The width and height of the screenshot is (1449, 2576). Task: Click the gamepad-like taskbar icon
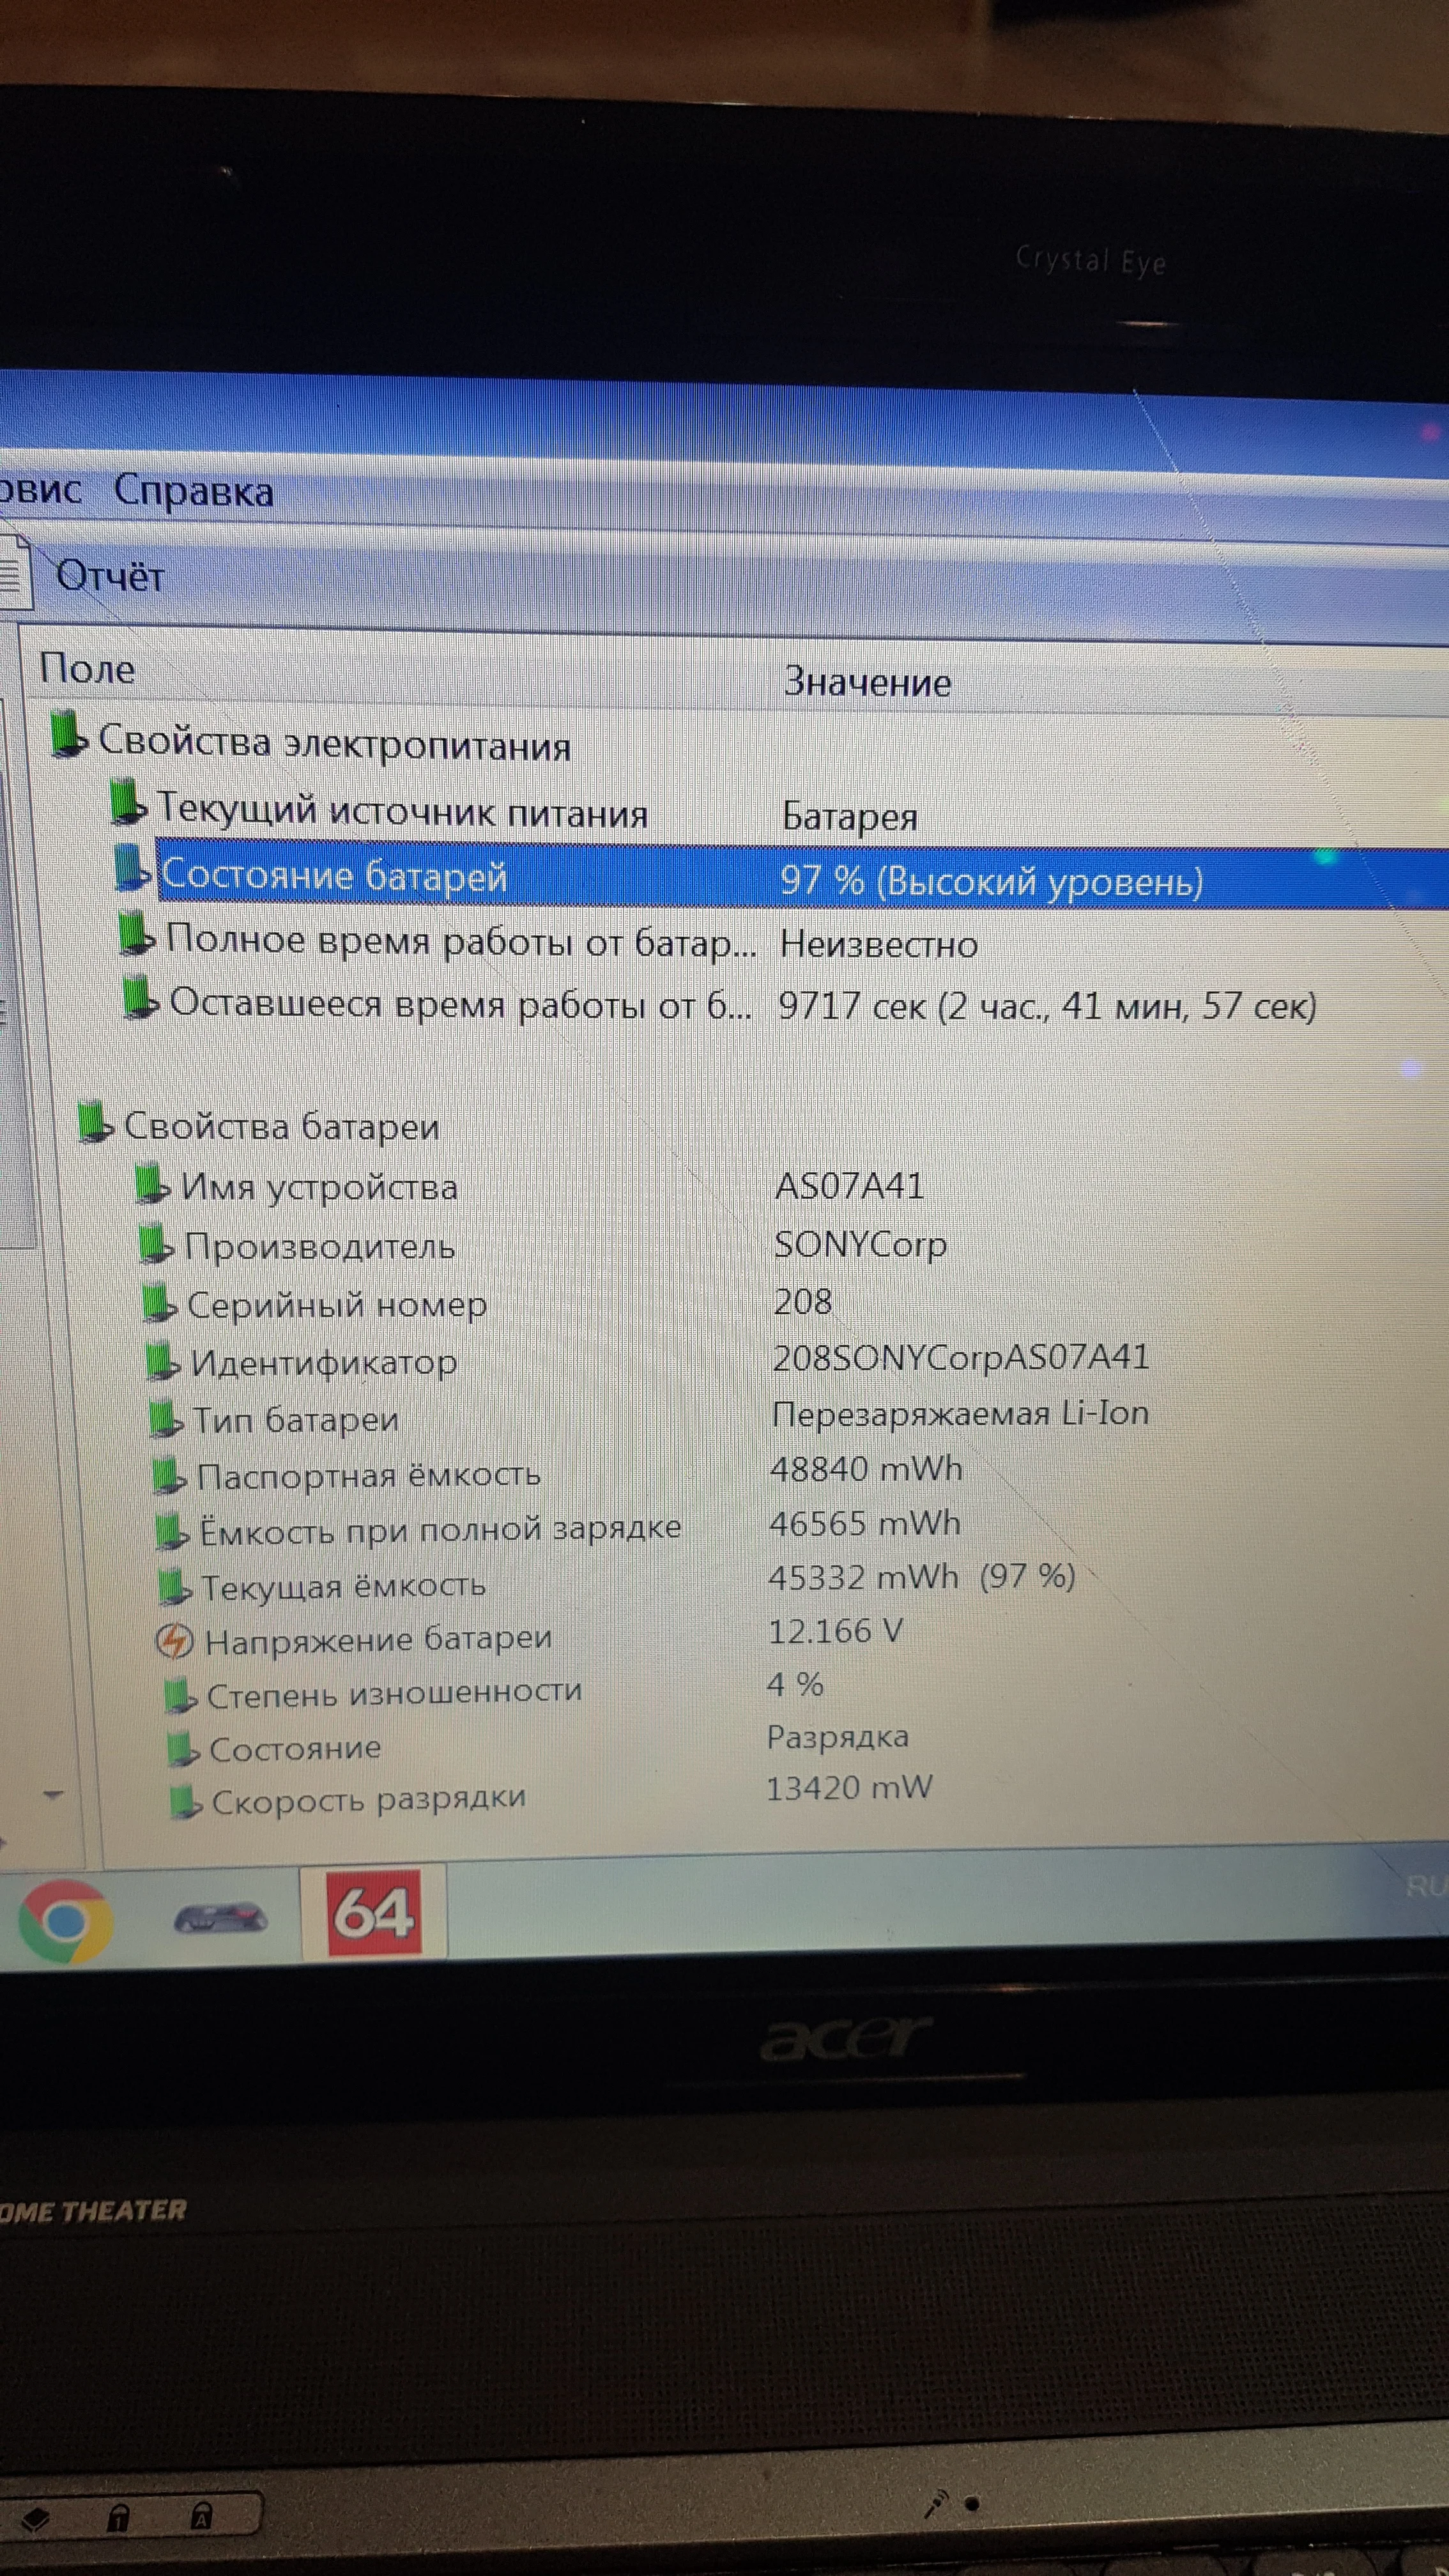pyautogui.click(x=220, y=1918)
